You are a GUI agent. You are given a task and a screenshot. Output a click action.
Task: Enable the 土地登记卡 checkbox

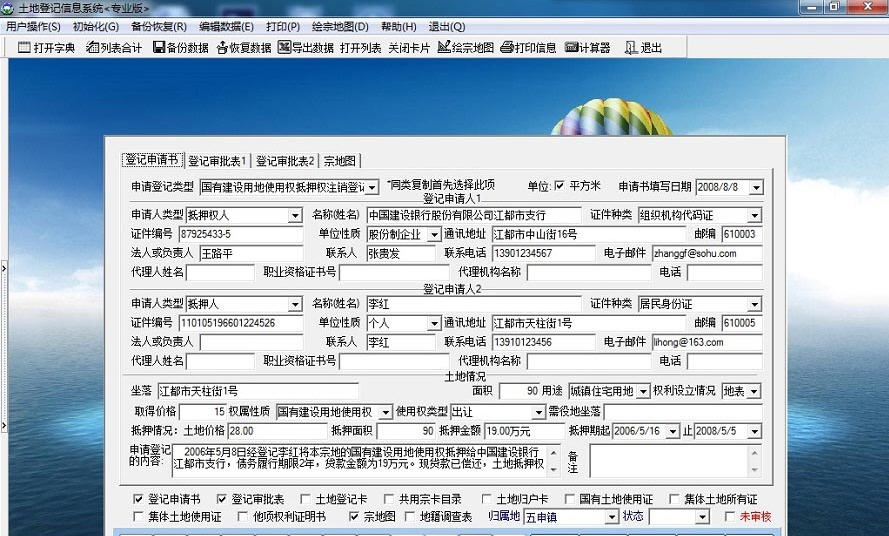pyautogui.click(x=305, y=499)
